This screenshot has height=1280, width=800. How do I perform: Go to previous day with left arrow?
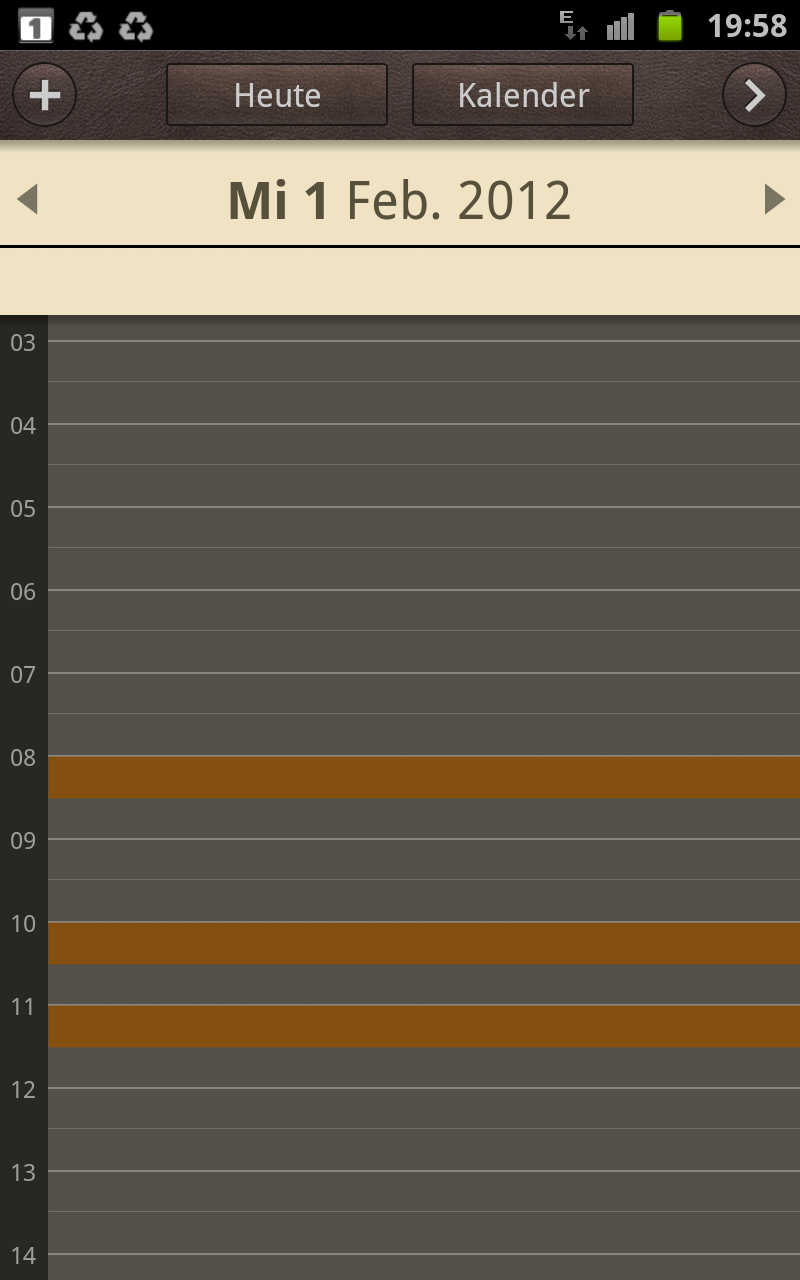tap(28, 199)
